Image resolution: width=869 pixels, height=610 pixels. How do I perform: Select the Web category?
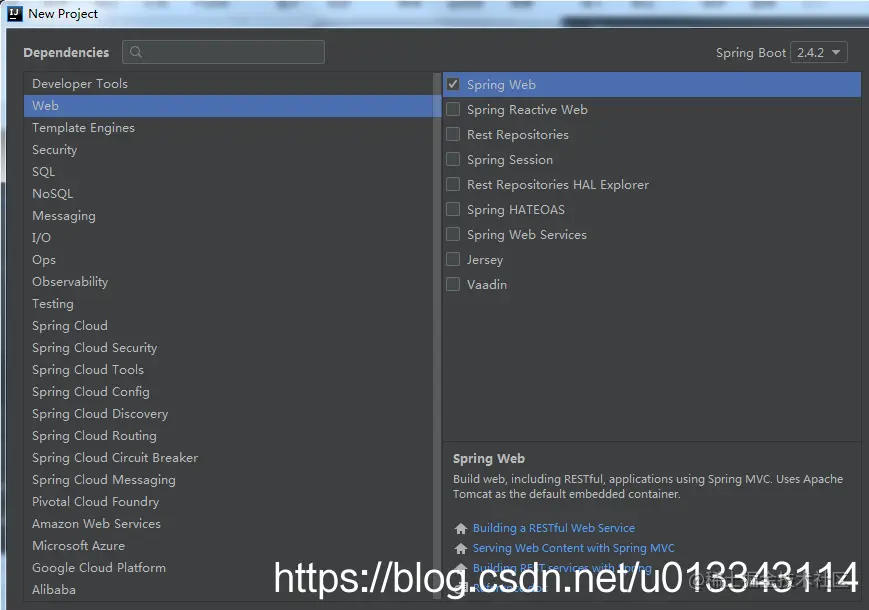point(229,106)
